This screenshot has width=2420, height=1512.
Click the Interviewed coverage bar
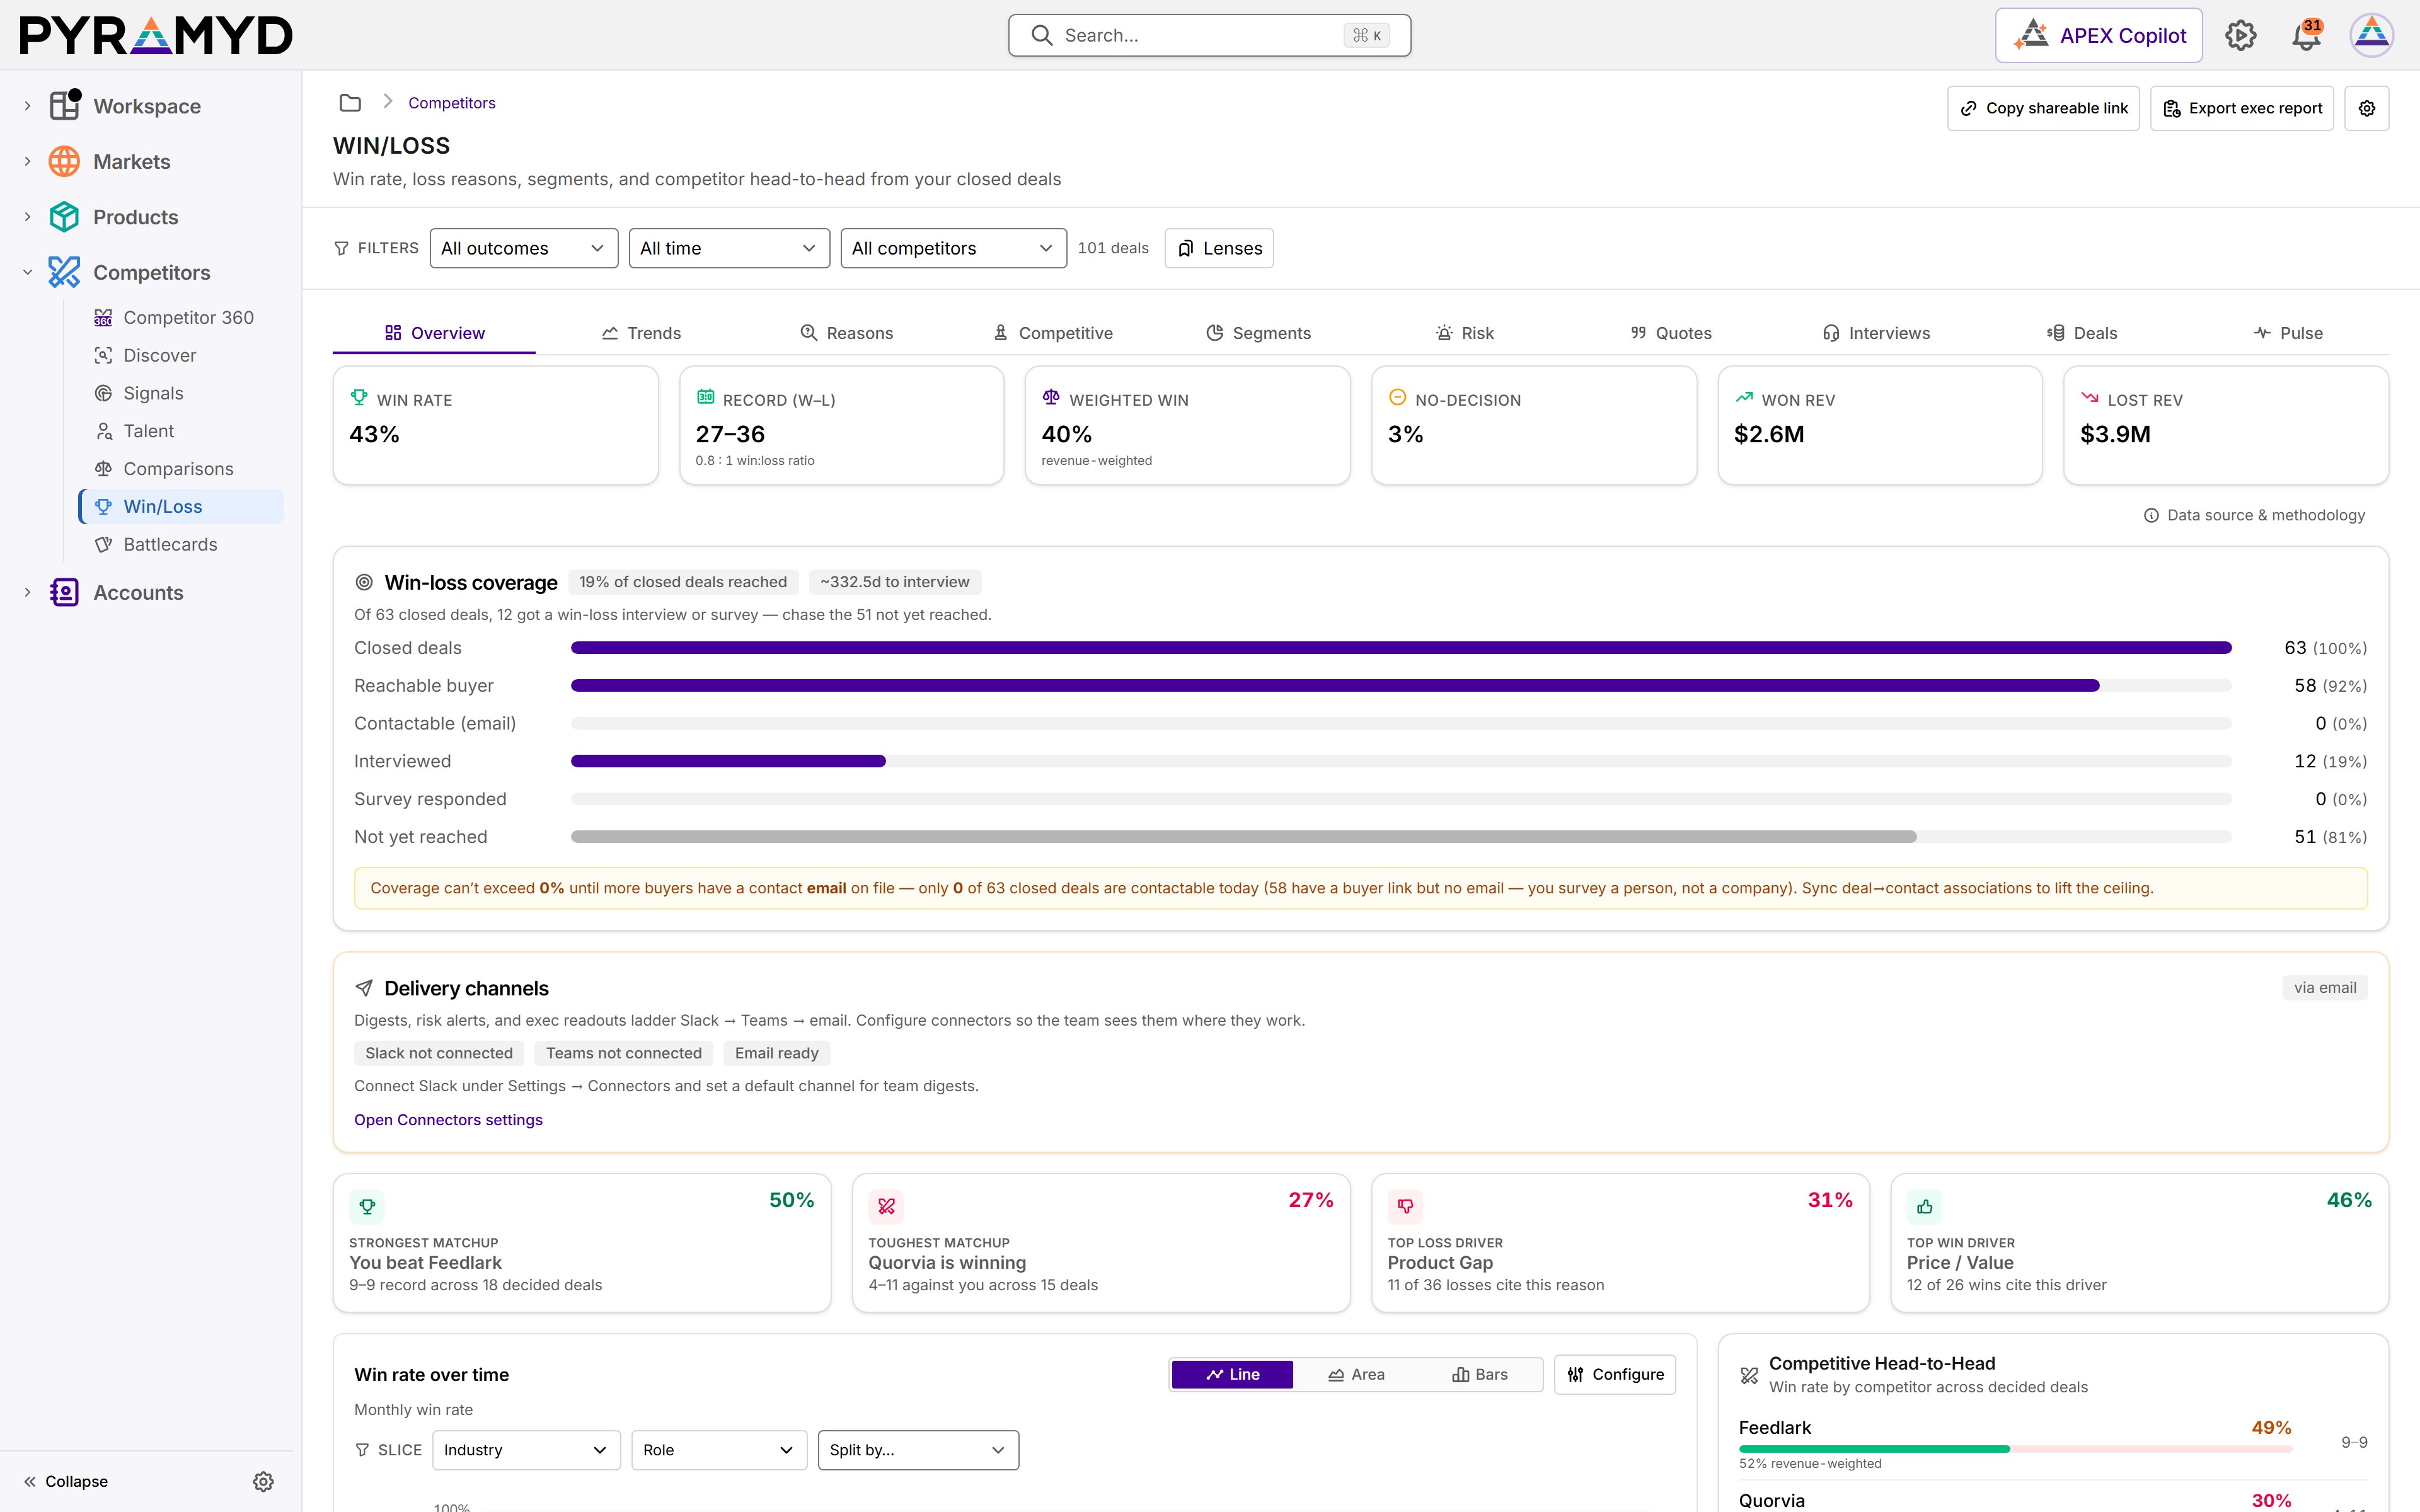point(1400,761)
